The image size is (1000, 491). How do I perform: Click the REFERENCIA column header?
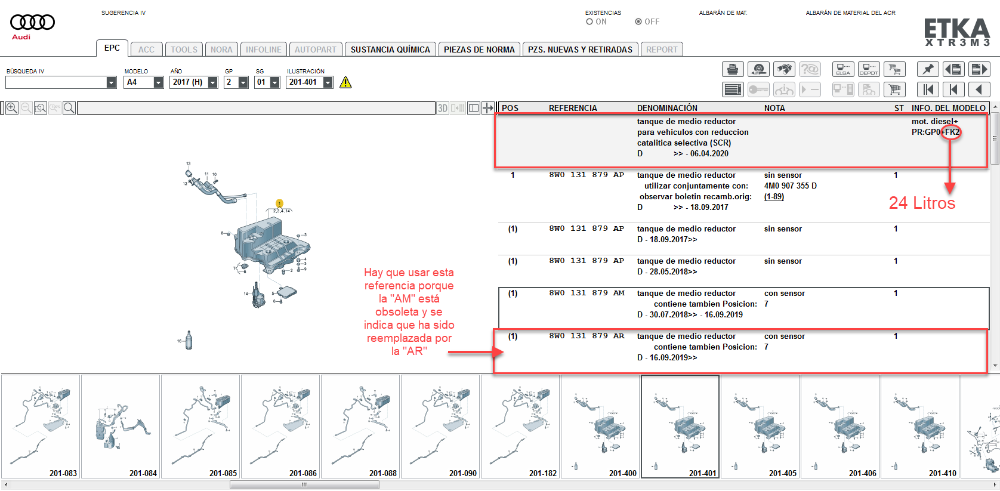click(573, 107)
